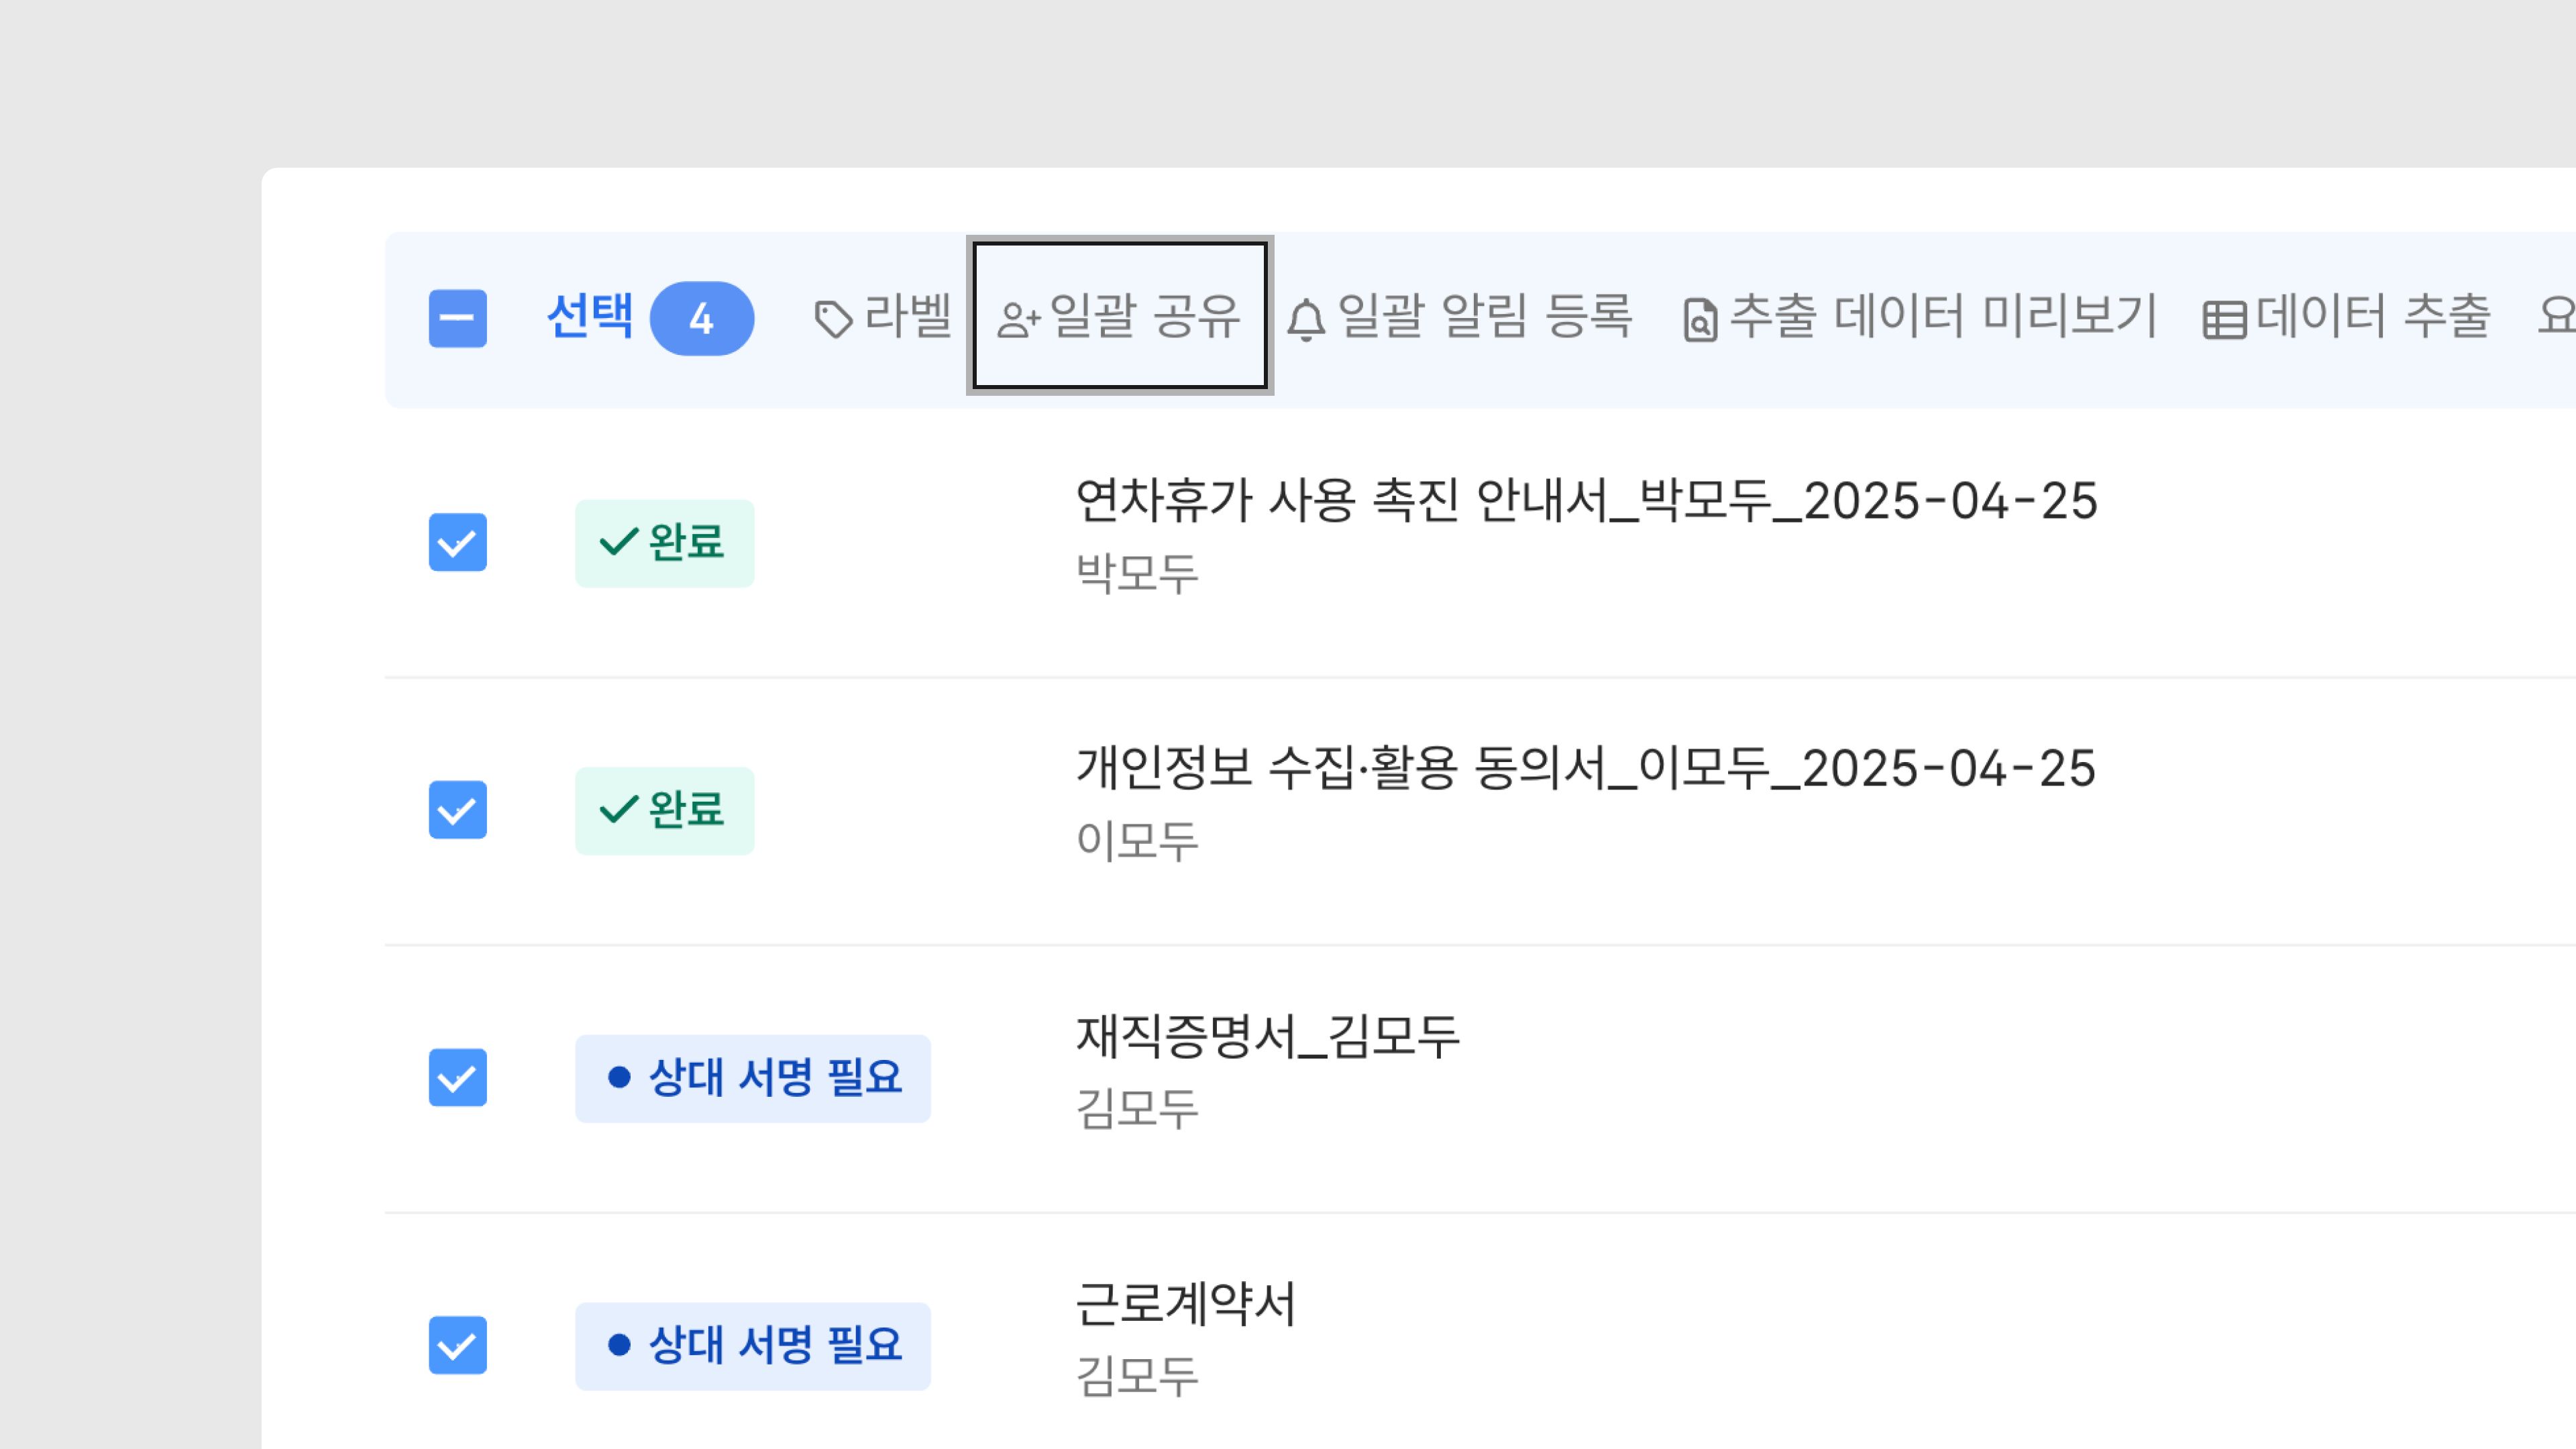Click the 추출 데이터 미리보기 toolbar text
This screenshot has width=2576, height=1449.
click(x=1943, y=316)
